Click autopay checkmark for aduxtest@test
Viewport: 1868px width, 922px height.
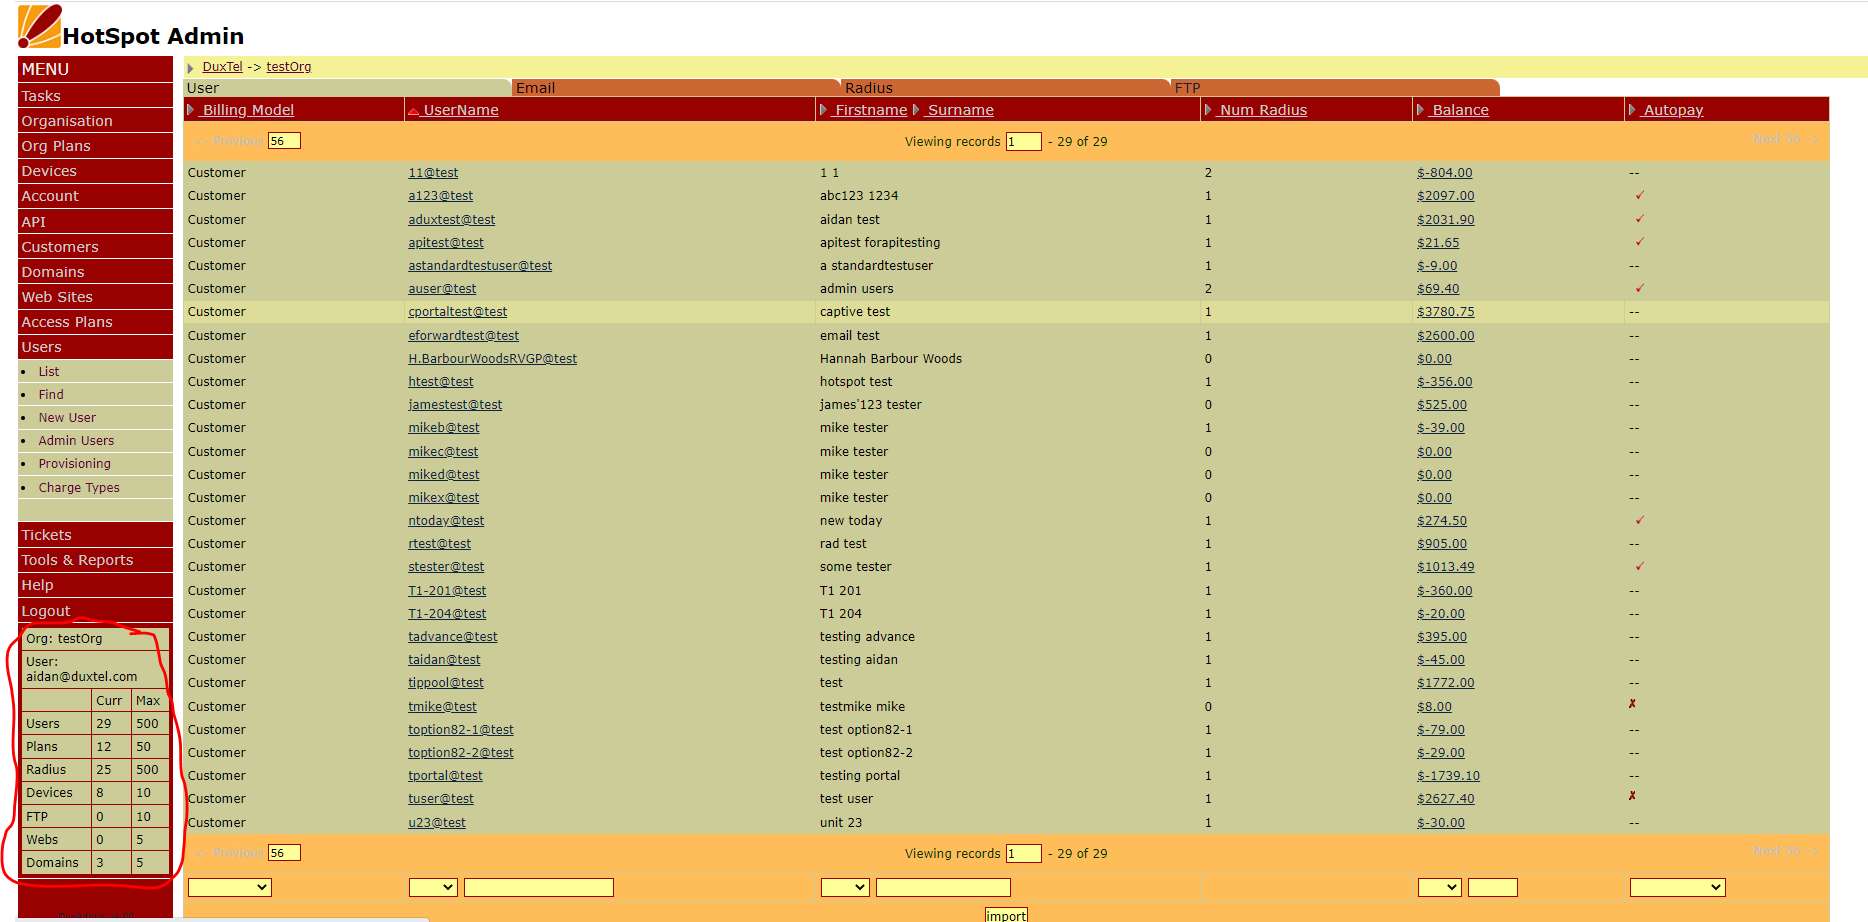pos(1640,218)
